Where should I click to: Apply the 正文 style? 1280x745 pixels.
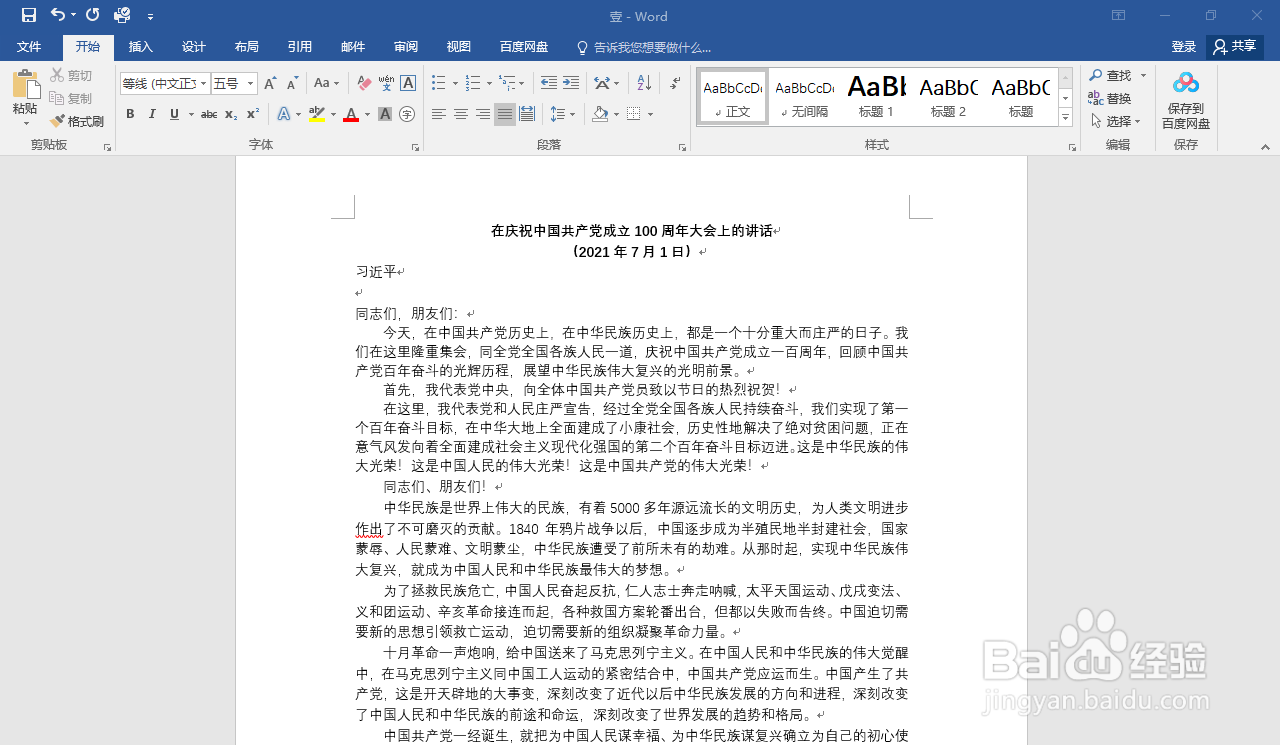733,97
